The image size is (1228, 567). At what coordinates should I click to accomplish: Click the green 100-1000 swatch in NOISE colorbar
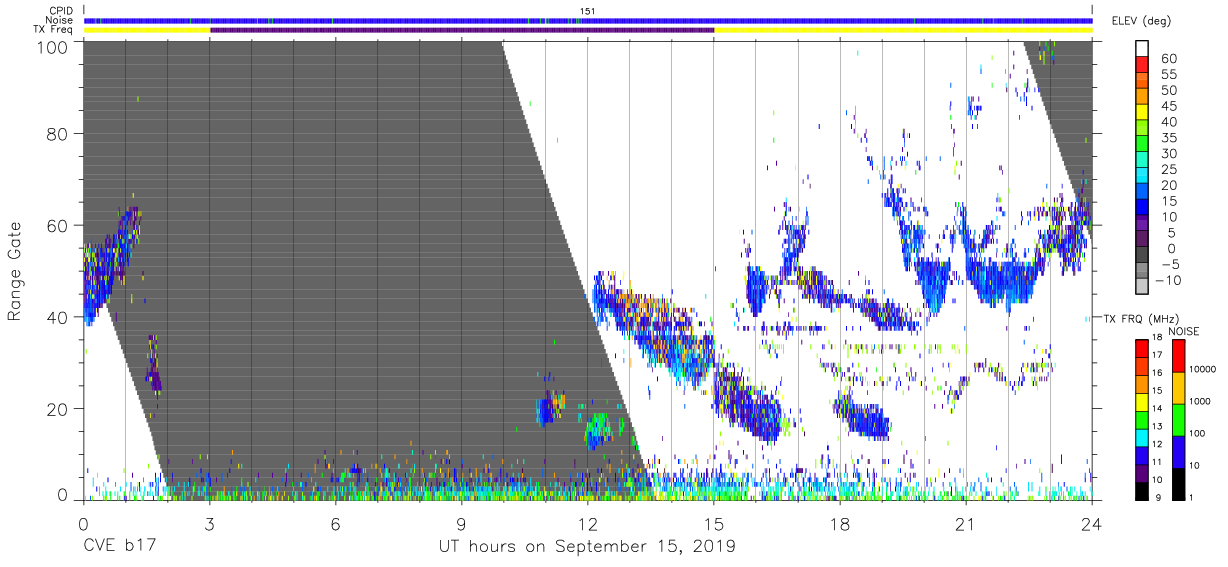(1179, 419)
